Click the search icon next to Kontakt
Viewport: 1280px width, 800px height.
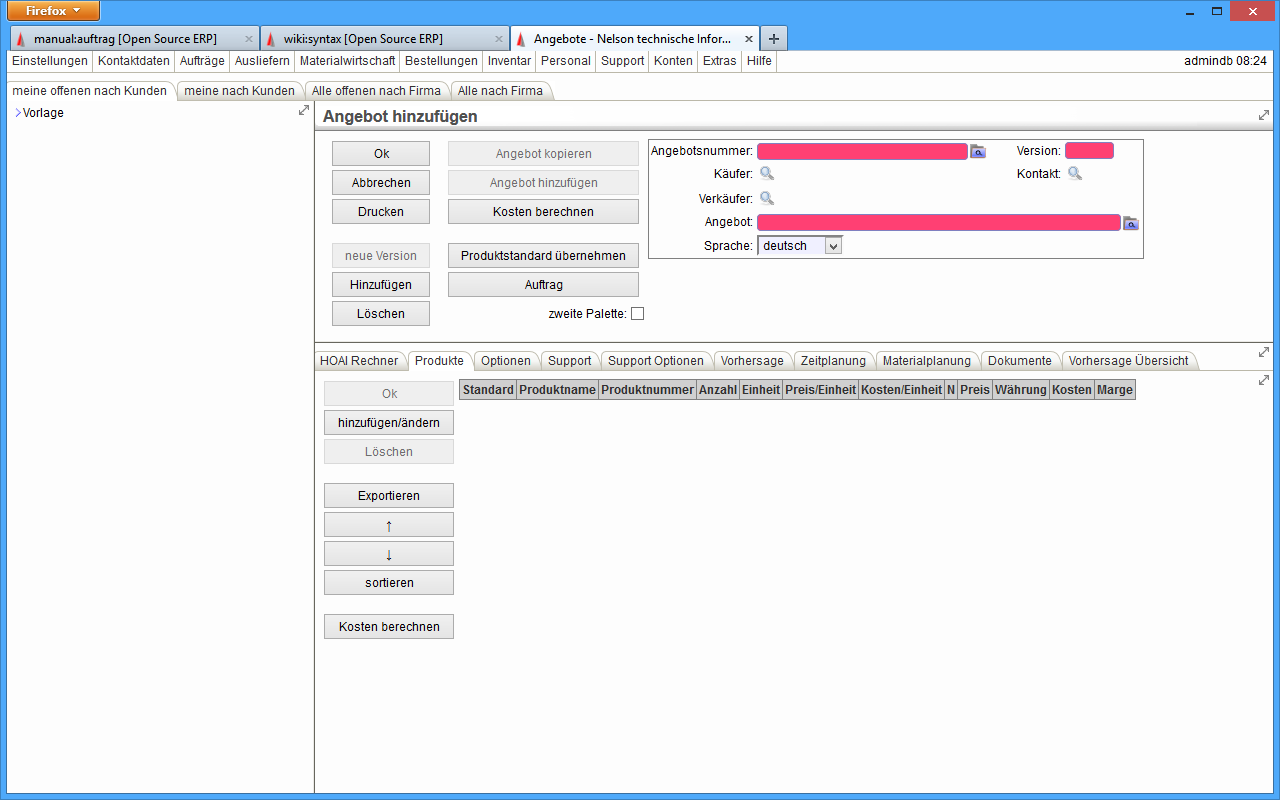1075,174
